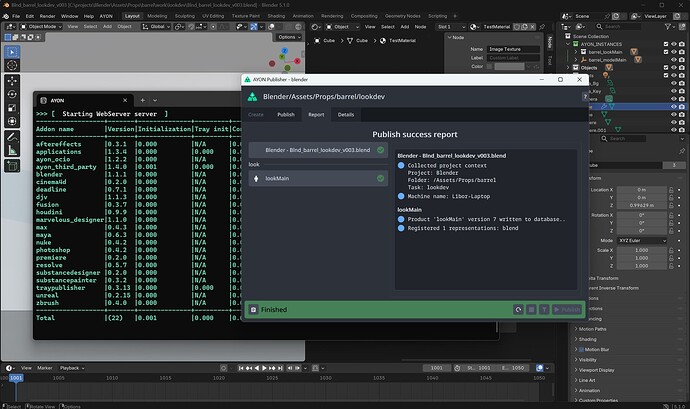Select the Select Box tool in Blender toolbar

point(12,52)
